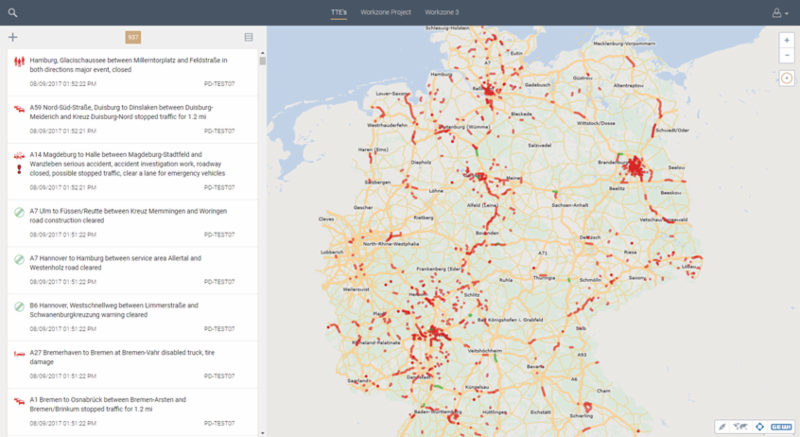Click the world map layer icon

tap(741, 426)
